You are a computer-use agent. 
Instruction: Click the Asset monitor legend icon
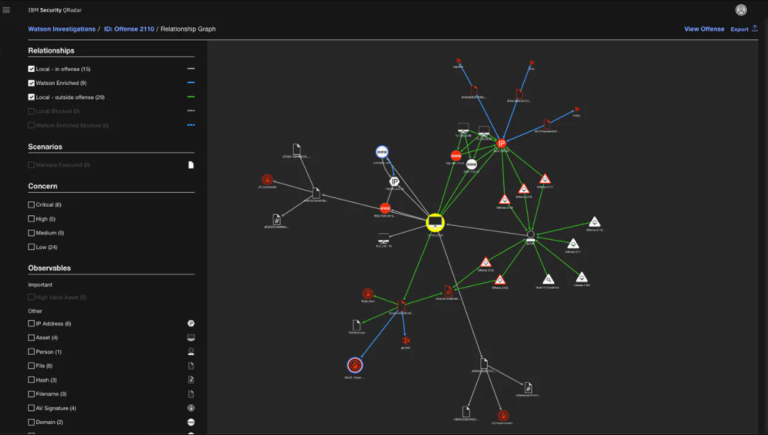click(191, 338)
